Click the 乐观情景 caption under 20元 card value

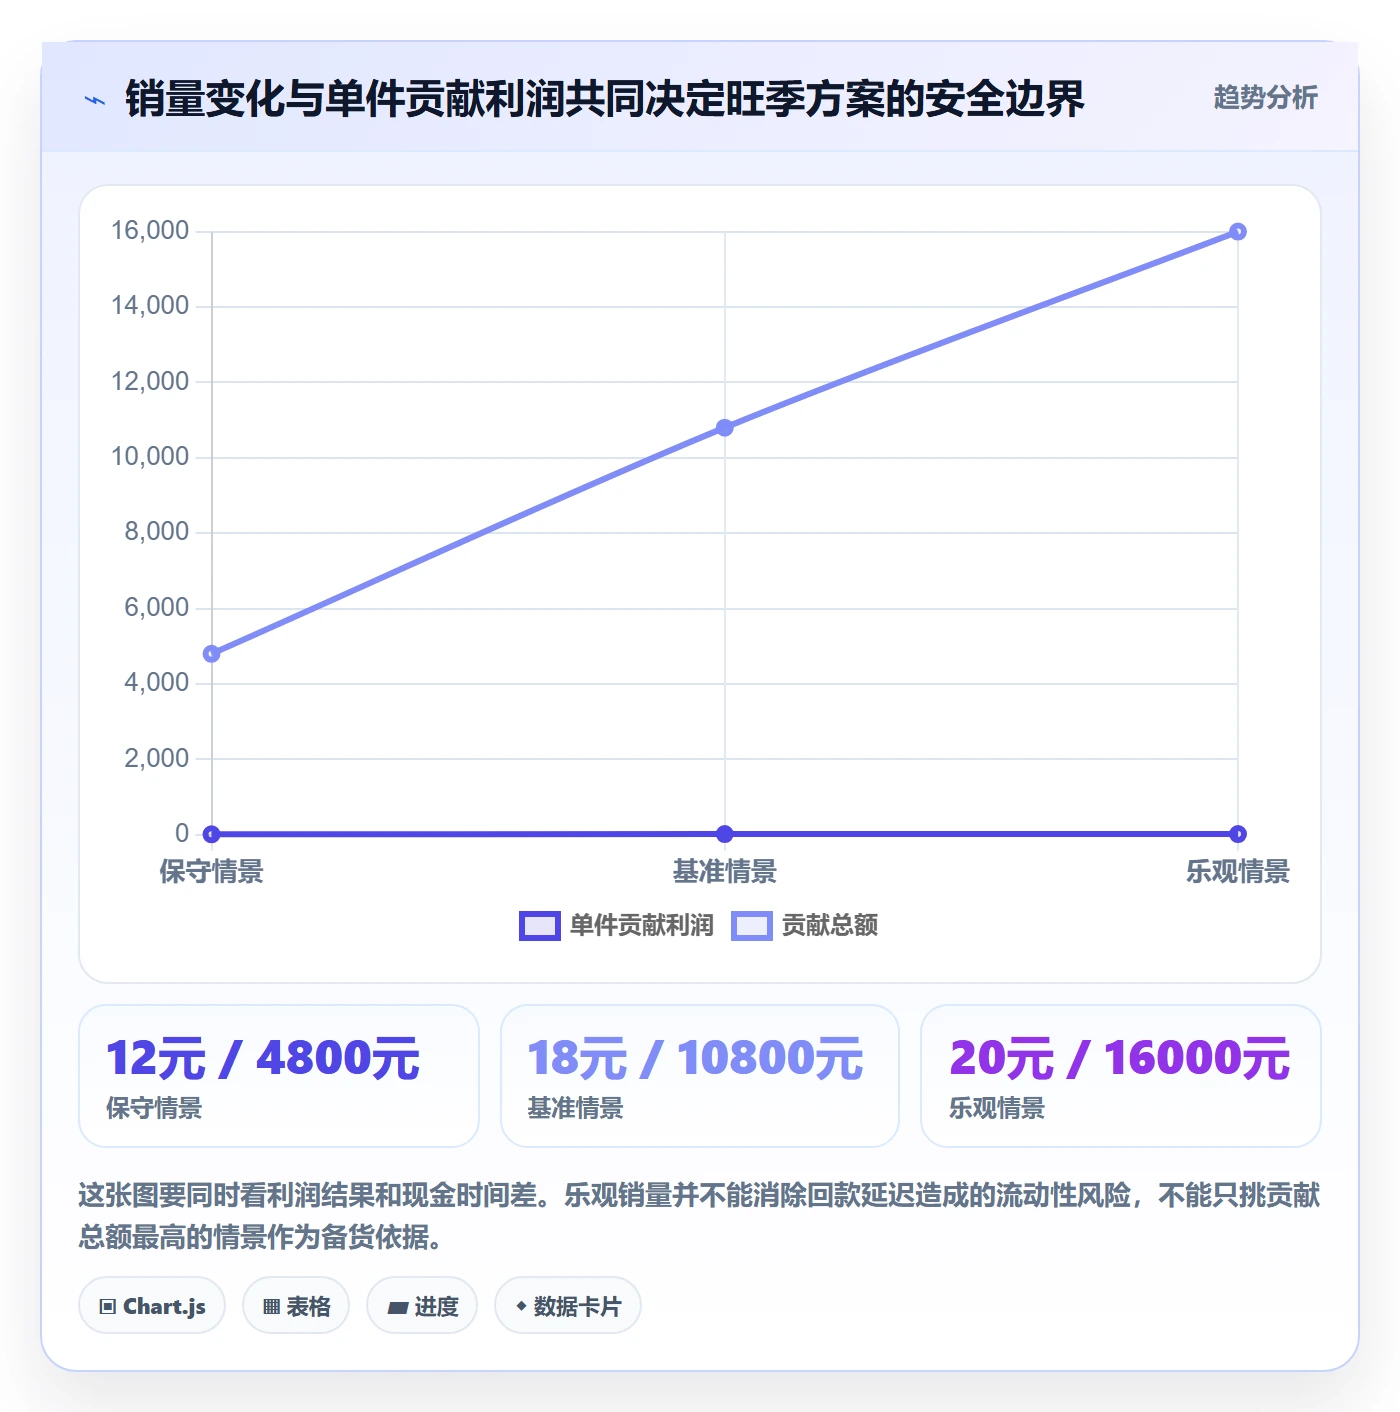coord(997,1109)
